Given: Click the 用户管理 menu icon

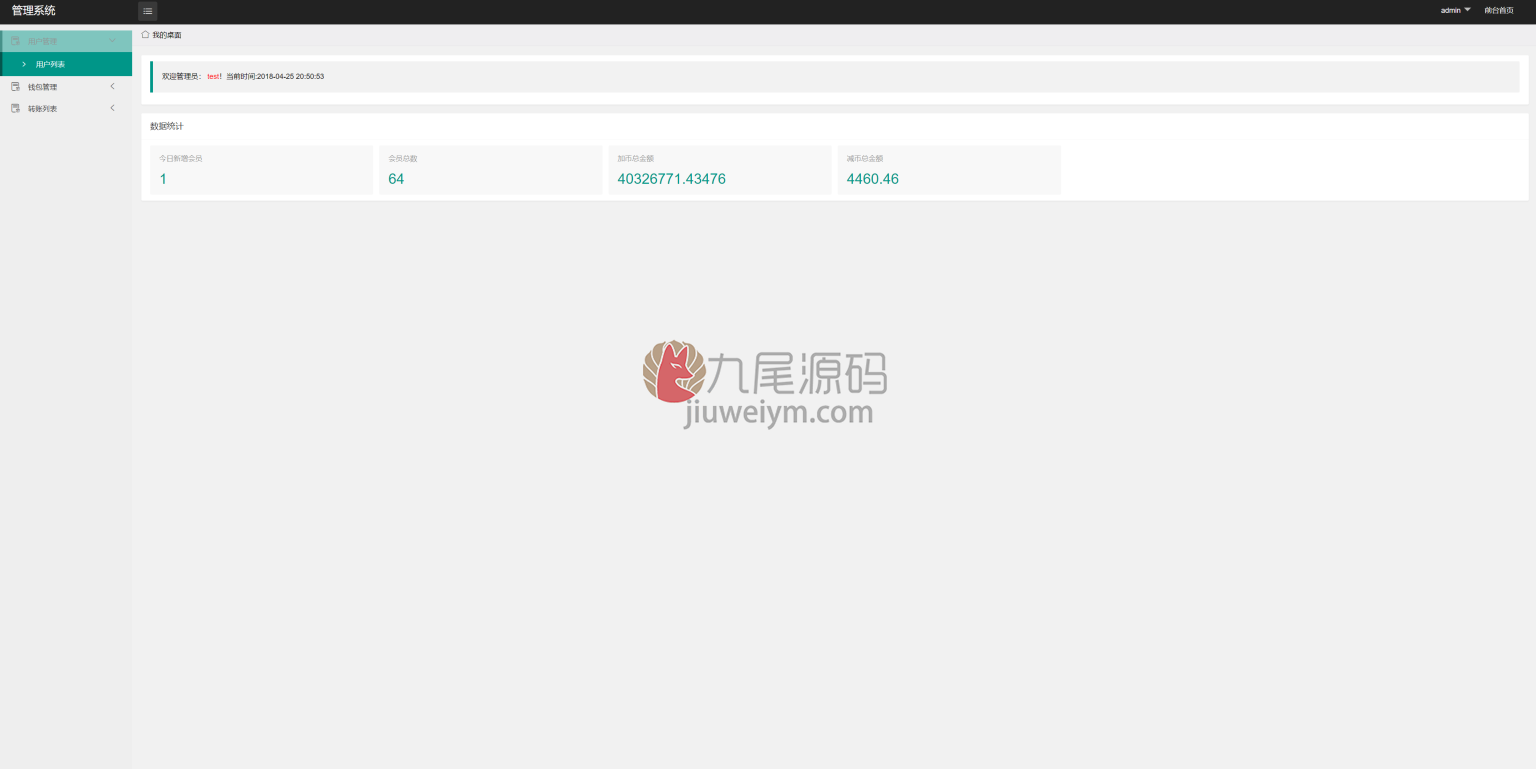Looking at the screenshot, I should tap(15, 41).
